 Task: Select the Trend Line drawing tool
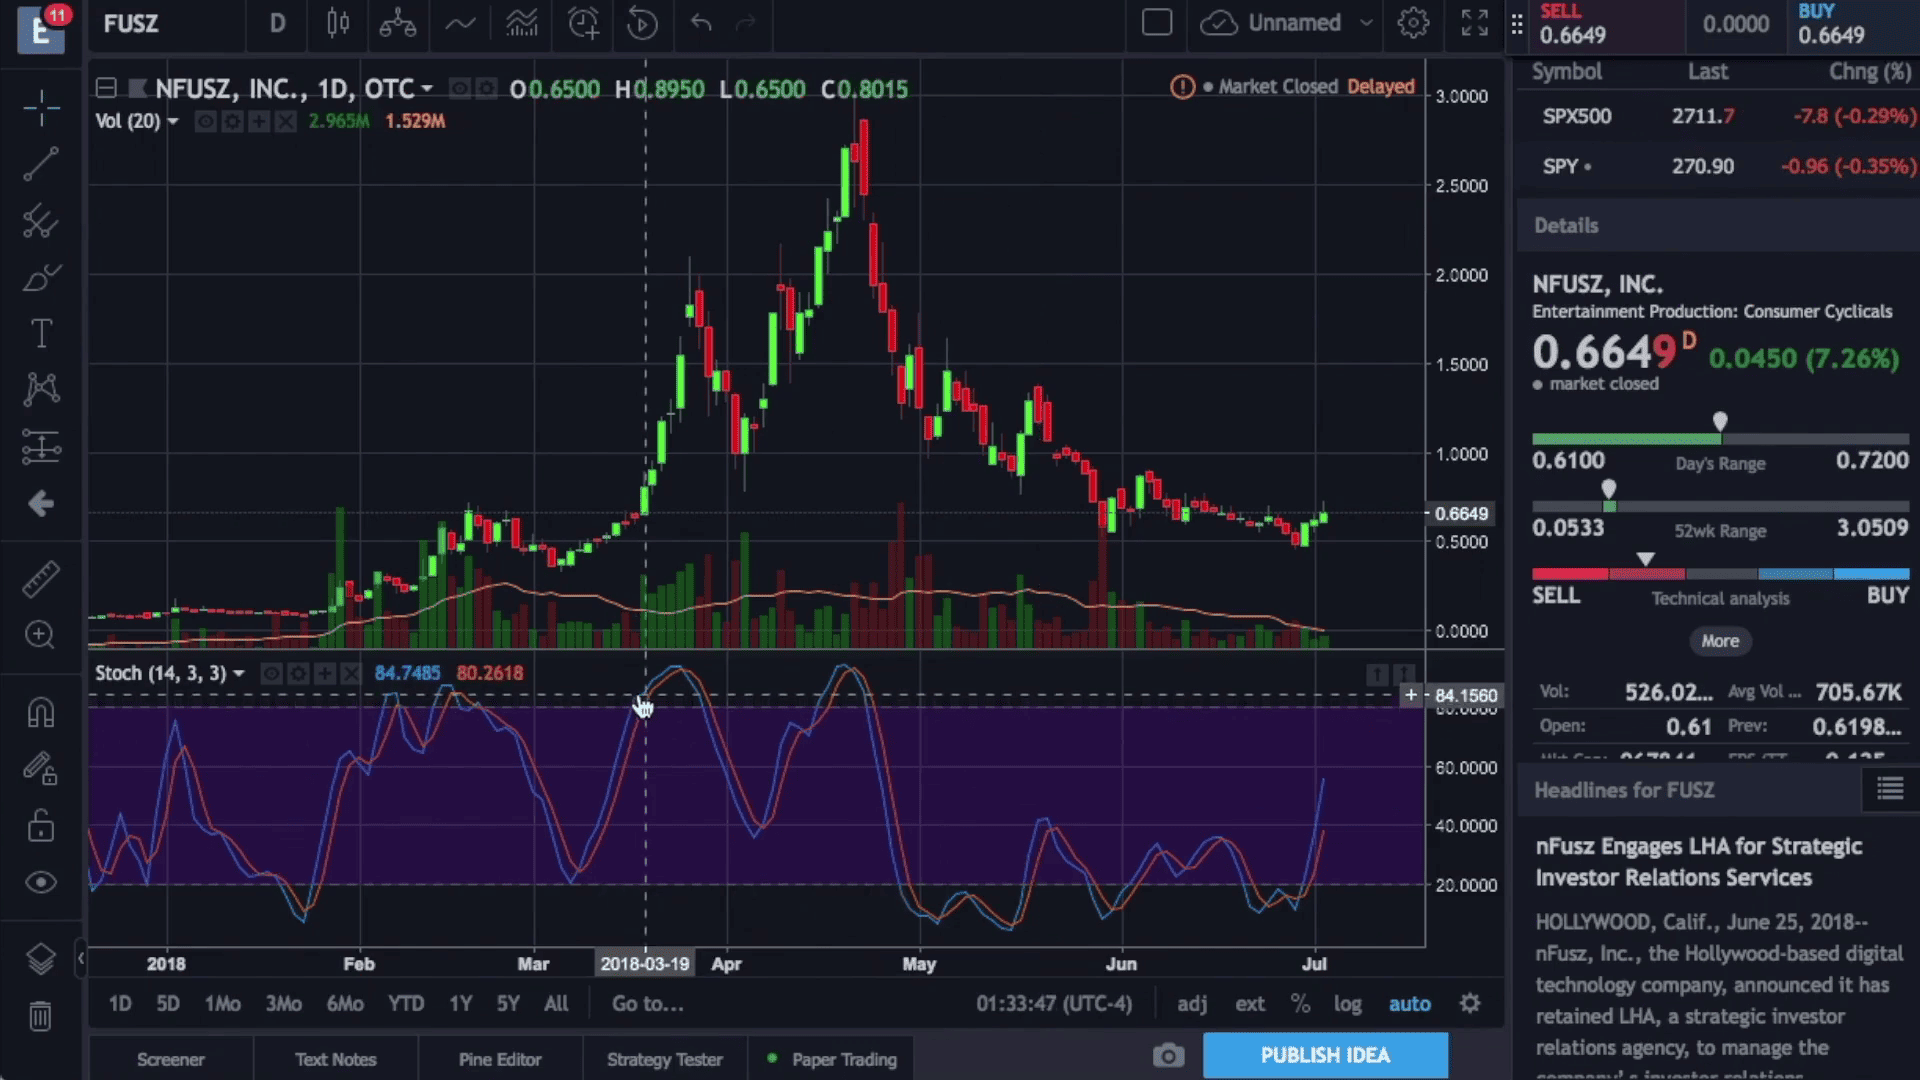click(x=41, y=165)
